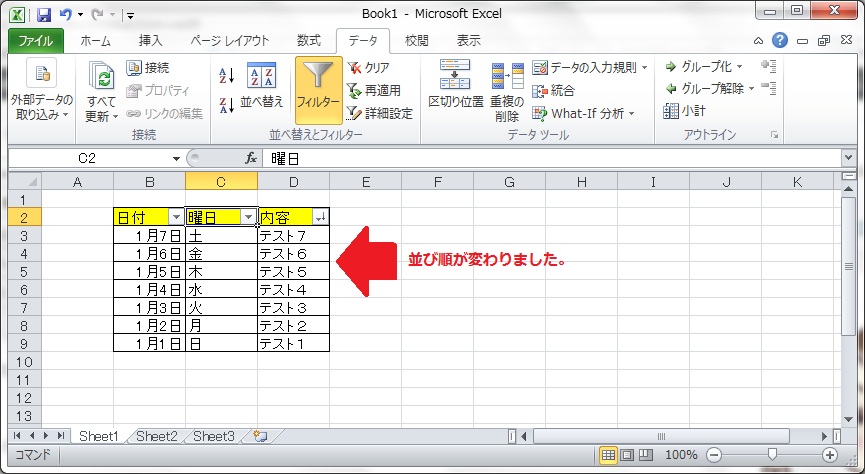Viewport: 865px width, 474px height.
Task: Click the zoom in plus button
Action: click(830, 455)
